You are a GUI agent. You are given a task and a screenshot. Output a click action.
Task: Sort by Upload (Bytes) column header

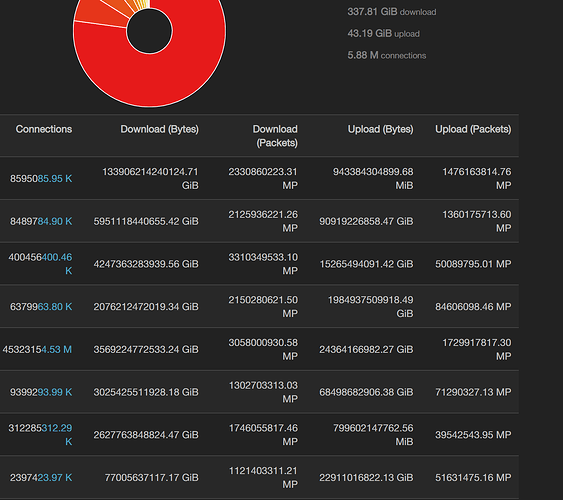coord(380,129)
